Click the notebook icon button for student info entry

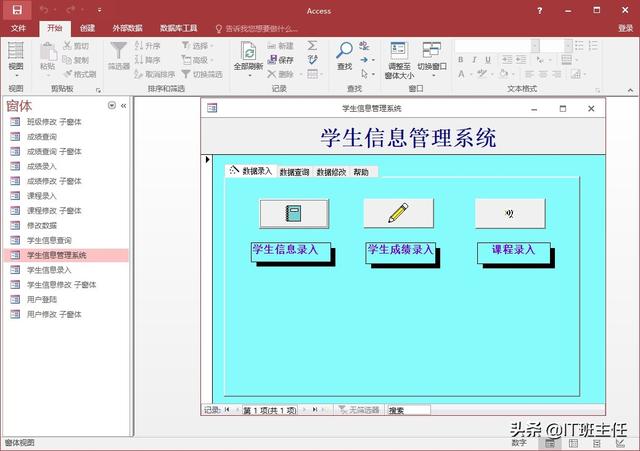[294, 213]
